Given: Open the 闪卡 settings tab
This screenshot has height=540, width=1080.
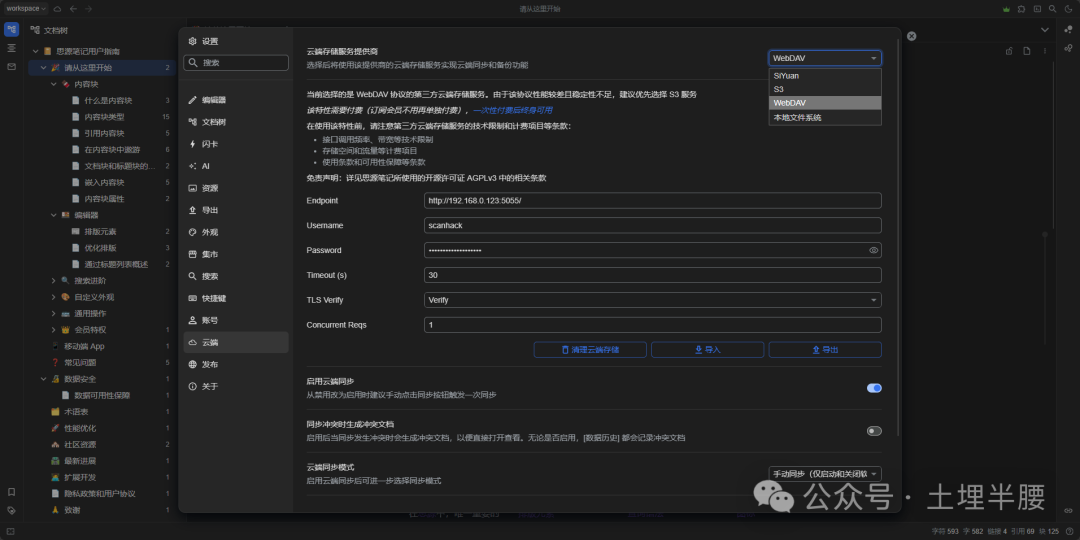Looking at the screenshot, I should (236, 144).
